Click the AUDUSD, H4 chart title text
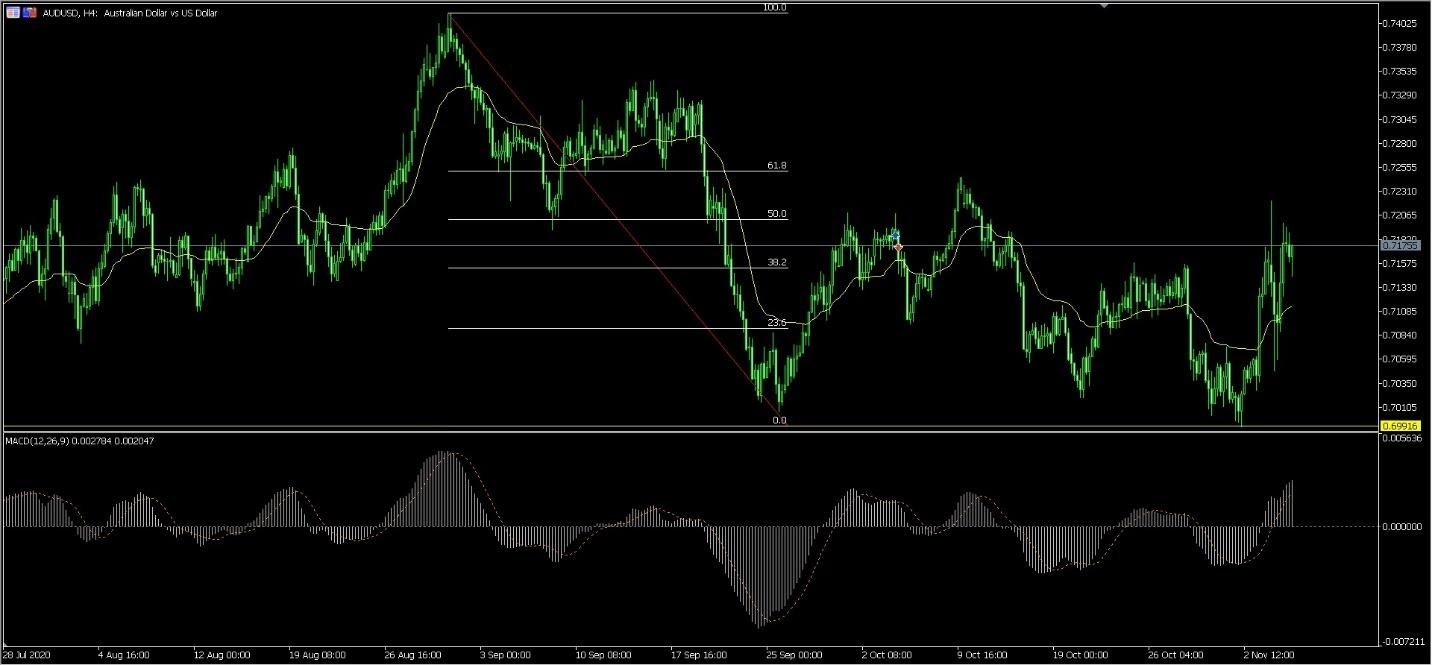Viewport: 1432px width, 665px height. [x=129, y=13]
